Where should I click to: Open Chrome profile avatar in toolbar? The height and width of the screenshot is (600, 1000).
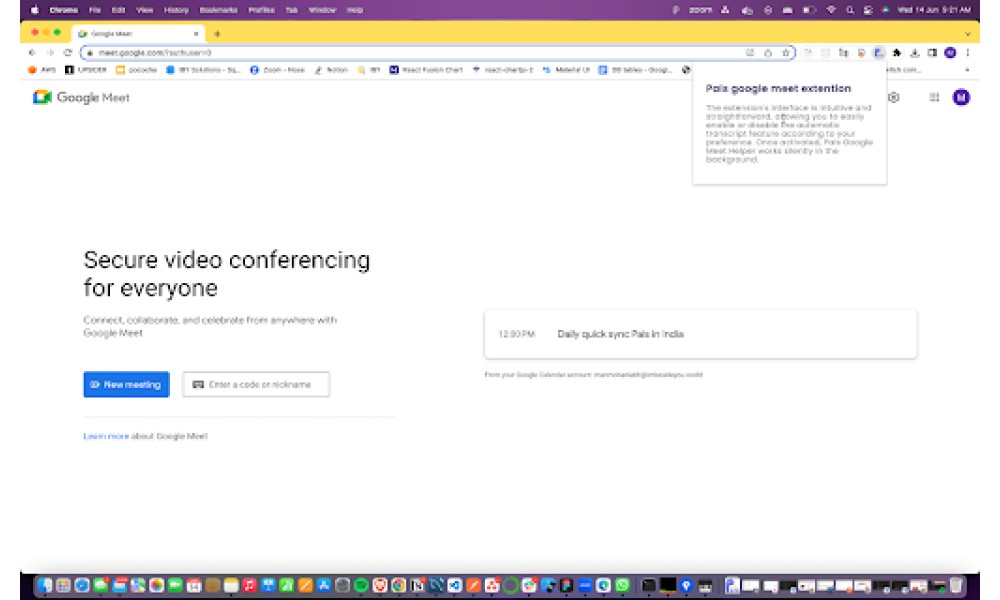(950, 53)
